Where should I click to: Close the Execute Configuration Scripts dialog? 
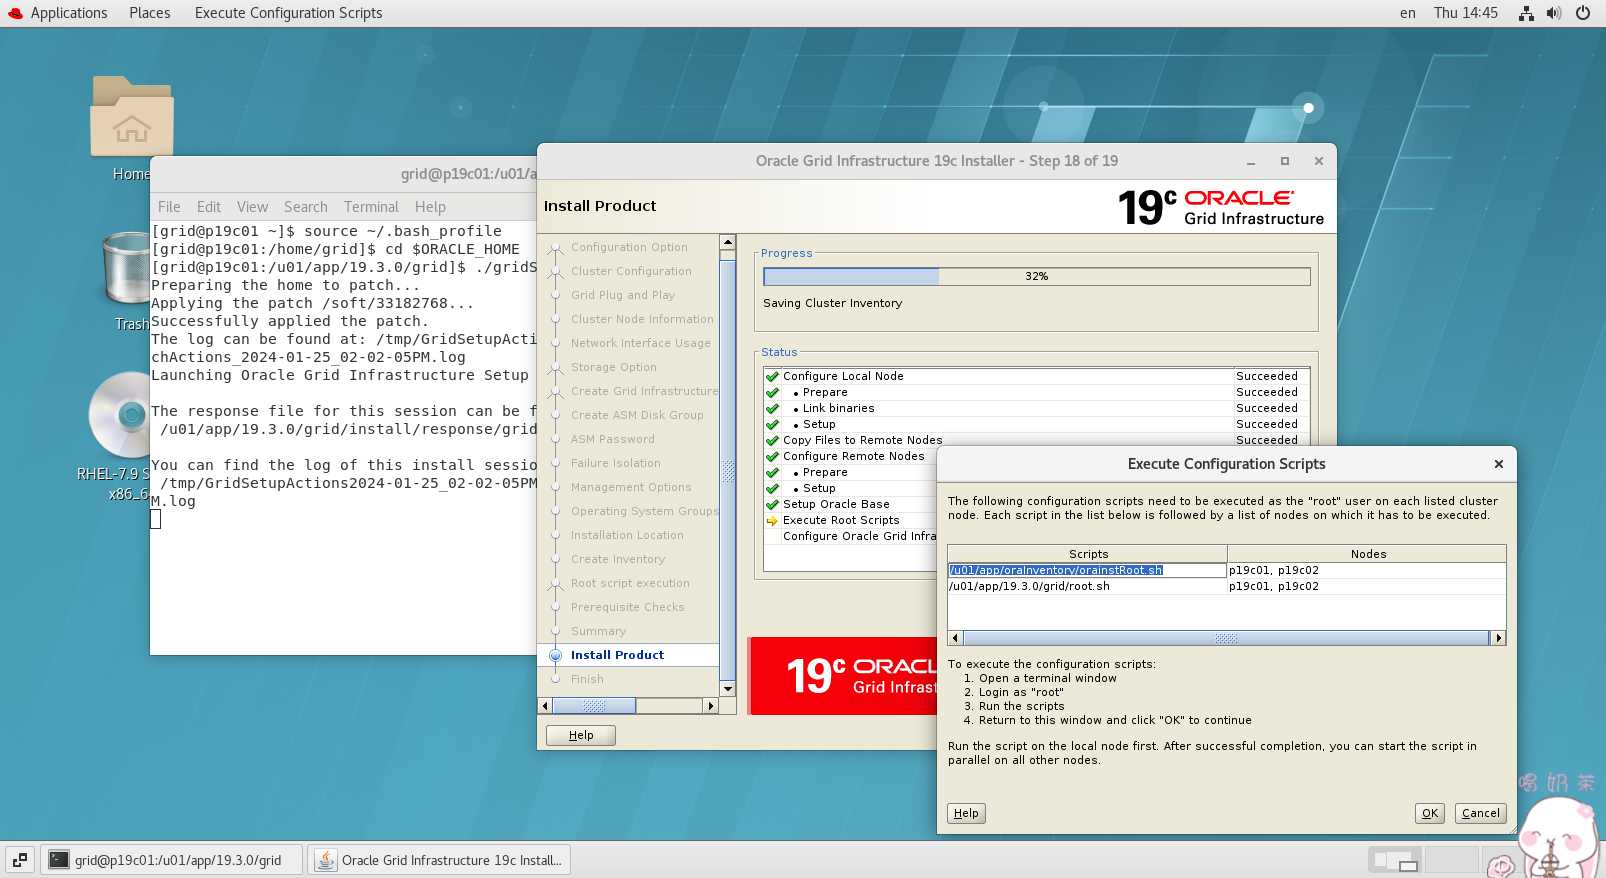pyautogui.click(x=1498, y=464)
